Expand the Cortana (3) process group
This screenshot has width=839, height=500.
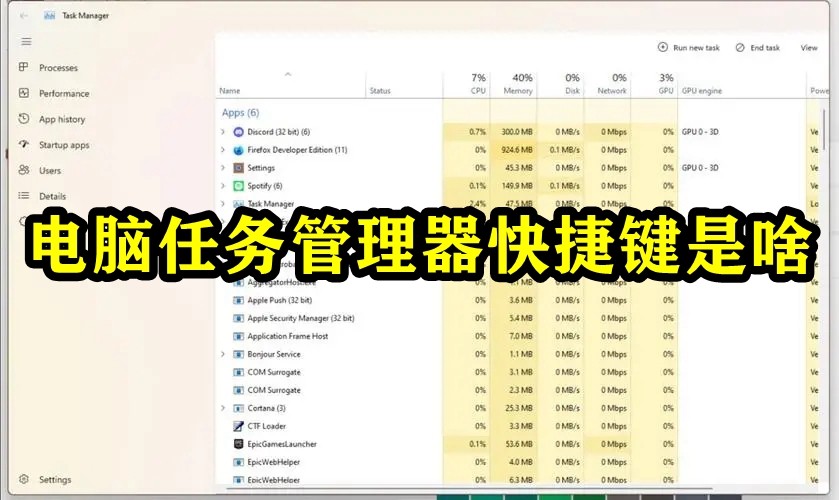tap(223, 408)
